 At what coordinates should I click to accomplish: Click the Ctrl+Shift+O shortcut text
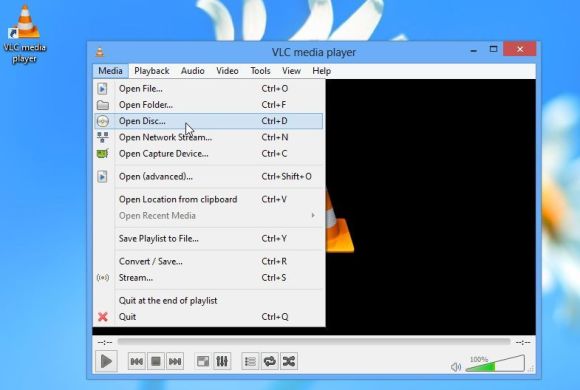coord(287,176)
